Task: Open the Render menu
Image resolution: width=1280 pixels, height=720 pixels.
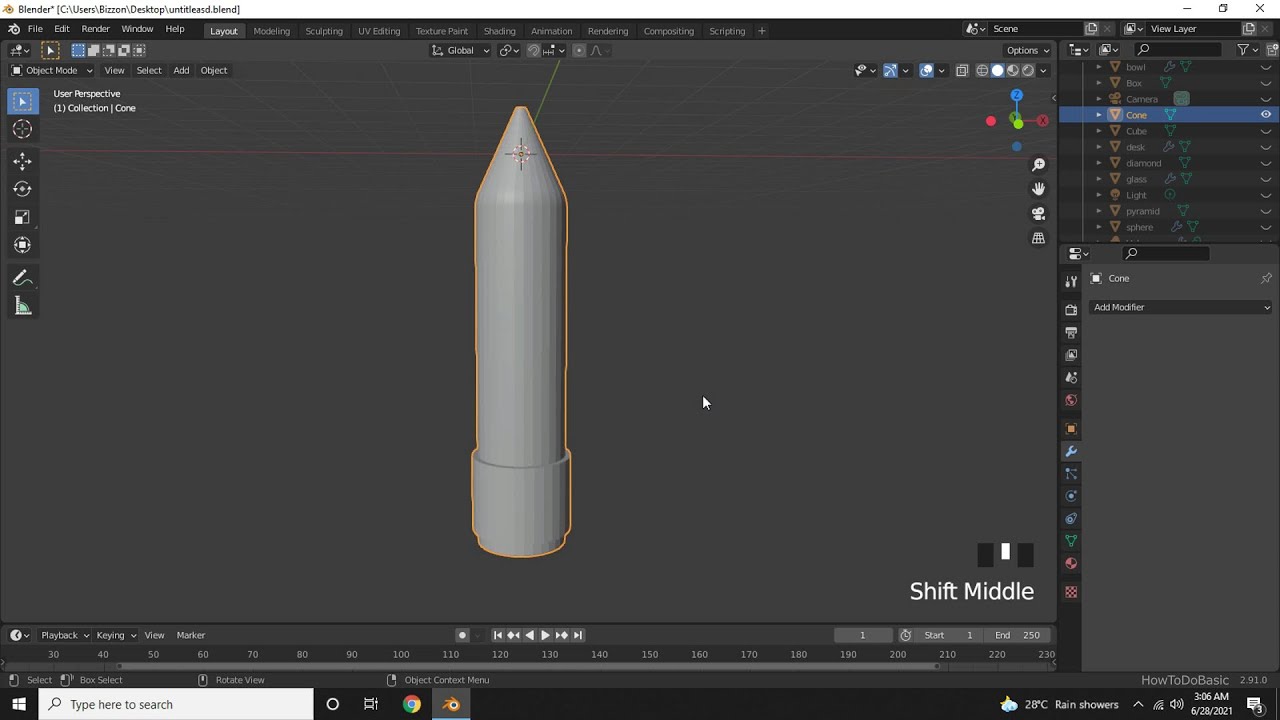Action: 95,30
